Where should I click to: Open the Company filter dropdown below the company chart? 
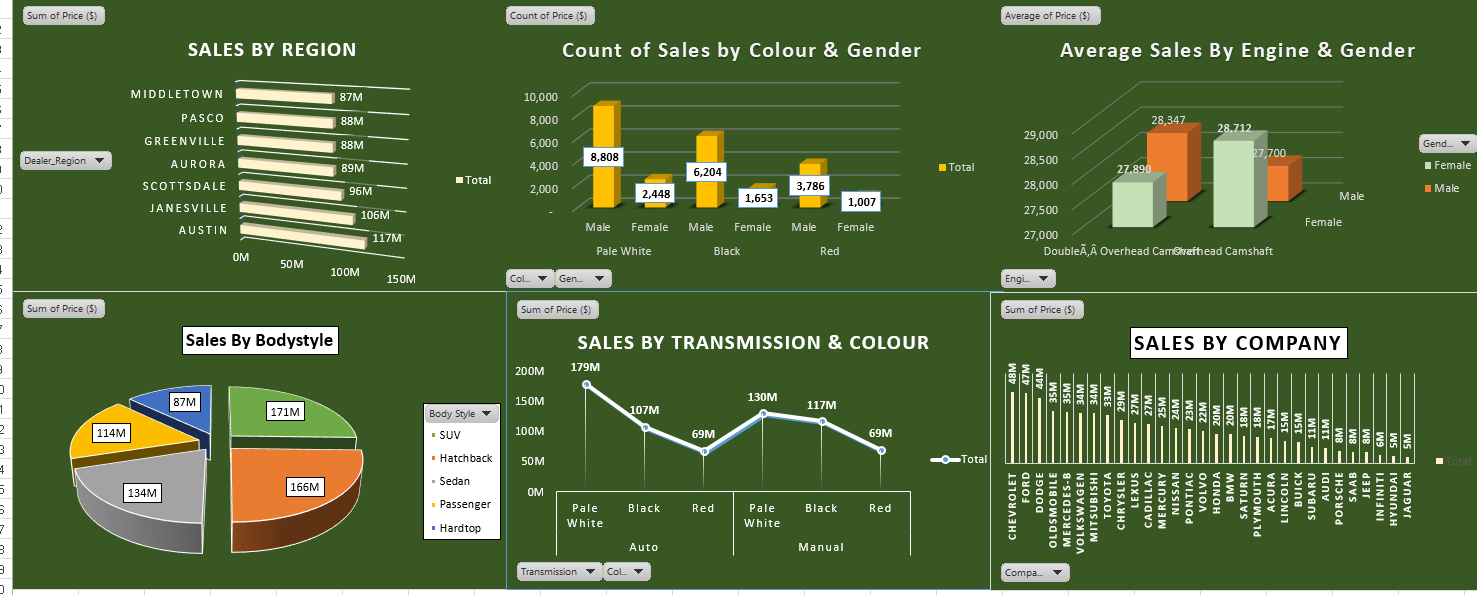pos(1034,573)
